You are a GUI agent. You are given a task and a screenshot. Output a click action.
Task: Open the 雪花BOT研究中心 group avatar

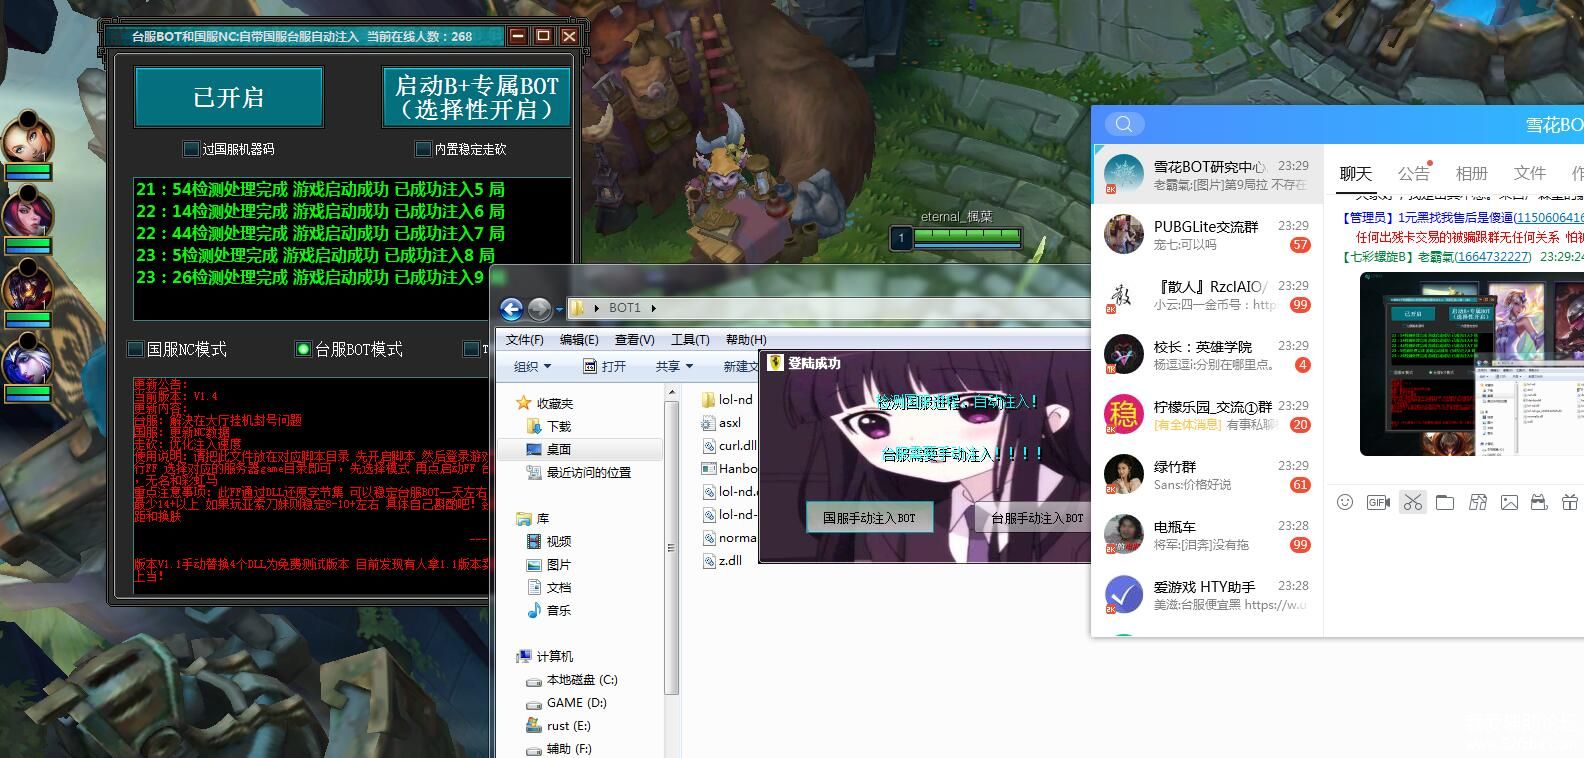(1123, 175)
